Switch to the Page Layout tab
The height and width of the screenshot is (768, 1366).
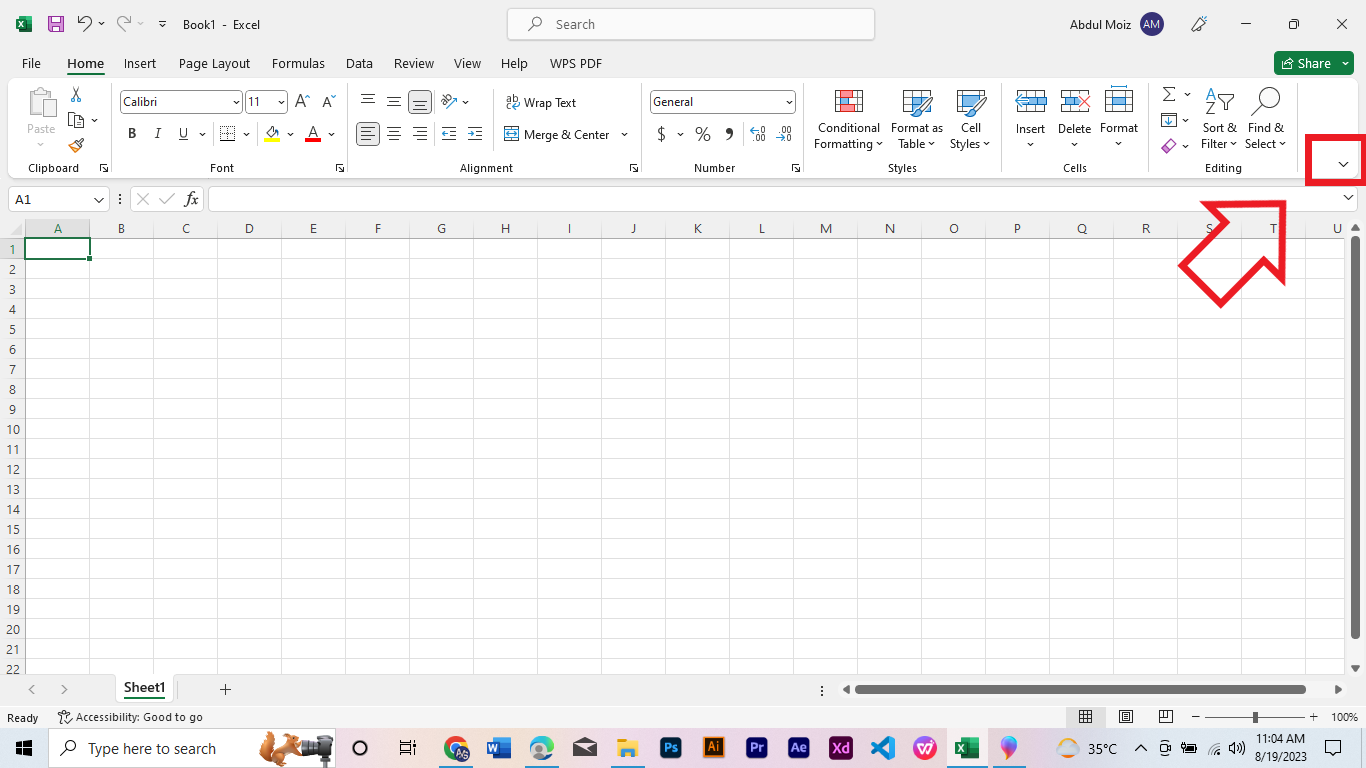coord(214,63)
